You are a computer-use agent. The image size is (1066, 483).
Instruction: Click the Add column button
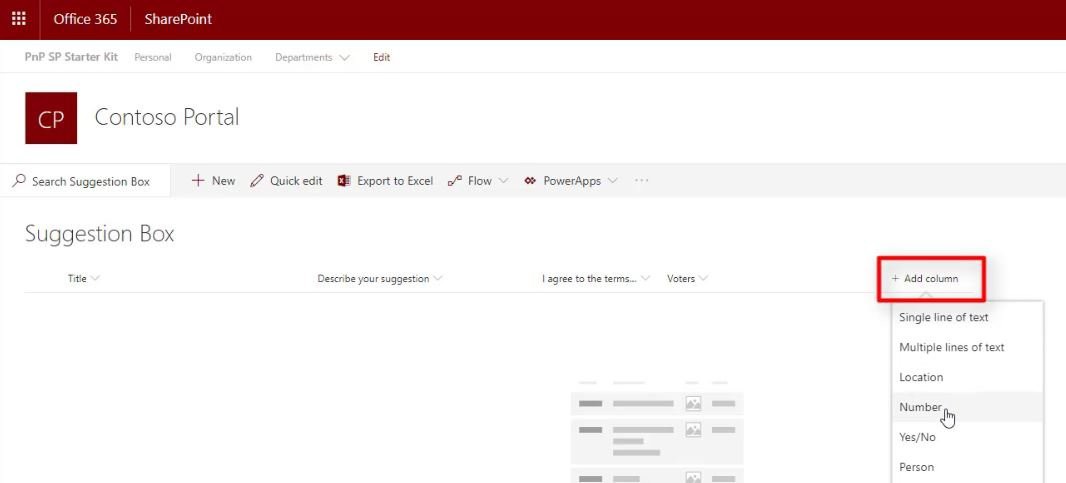coord(925,278)
